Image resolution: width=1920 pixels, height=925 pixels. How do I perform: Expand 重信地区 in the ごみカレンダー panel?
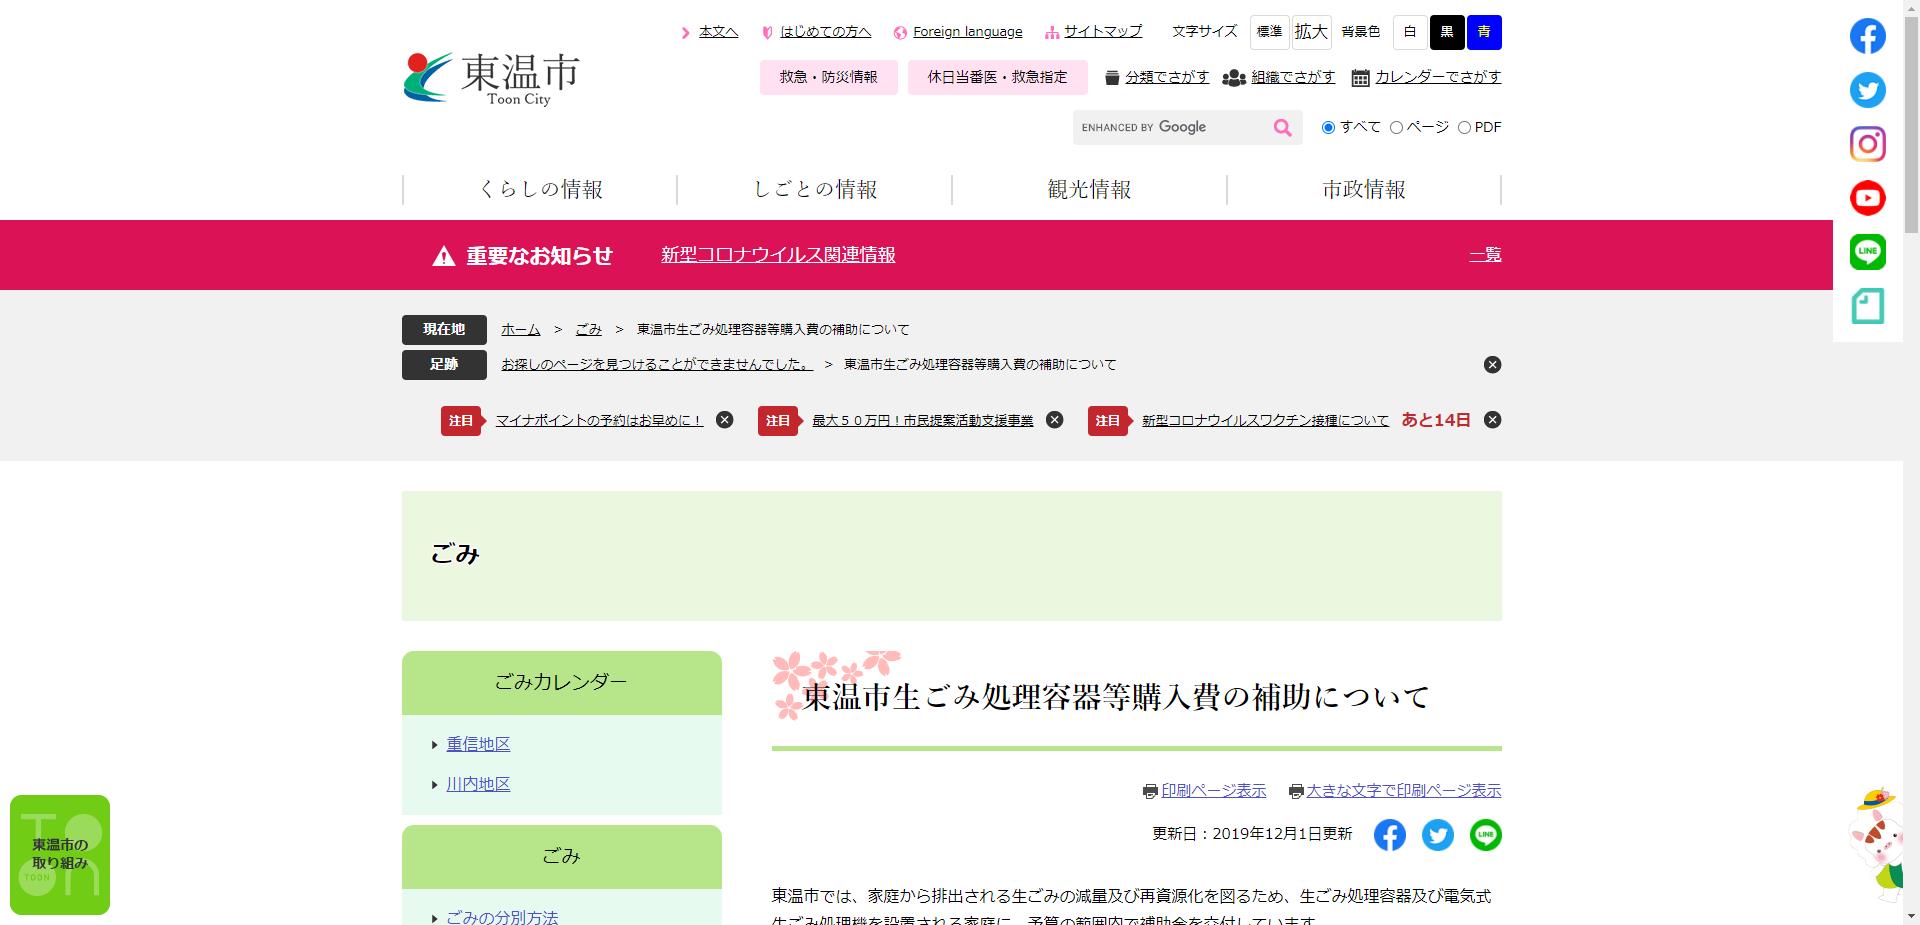[478, 744]
